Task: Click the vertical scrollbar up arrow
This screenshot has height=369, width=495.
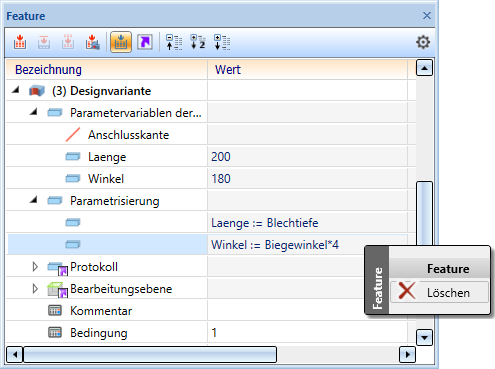Action: point(424,68)
